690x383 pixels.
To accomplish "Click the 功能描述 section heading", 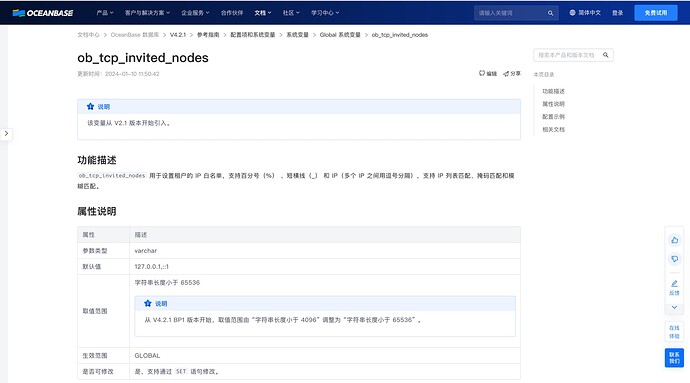I will pyautogui.click(x=97, y=160).
